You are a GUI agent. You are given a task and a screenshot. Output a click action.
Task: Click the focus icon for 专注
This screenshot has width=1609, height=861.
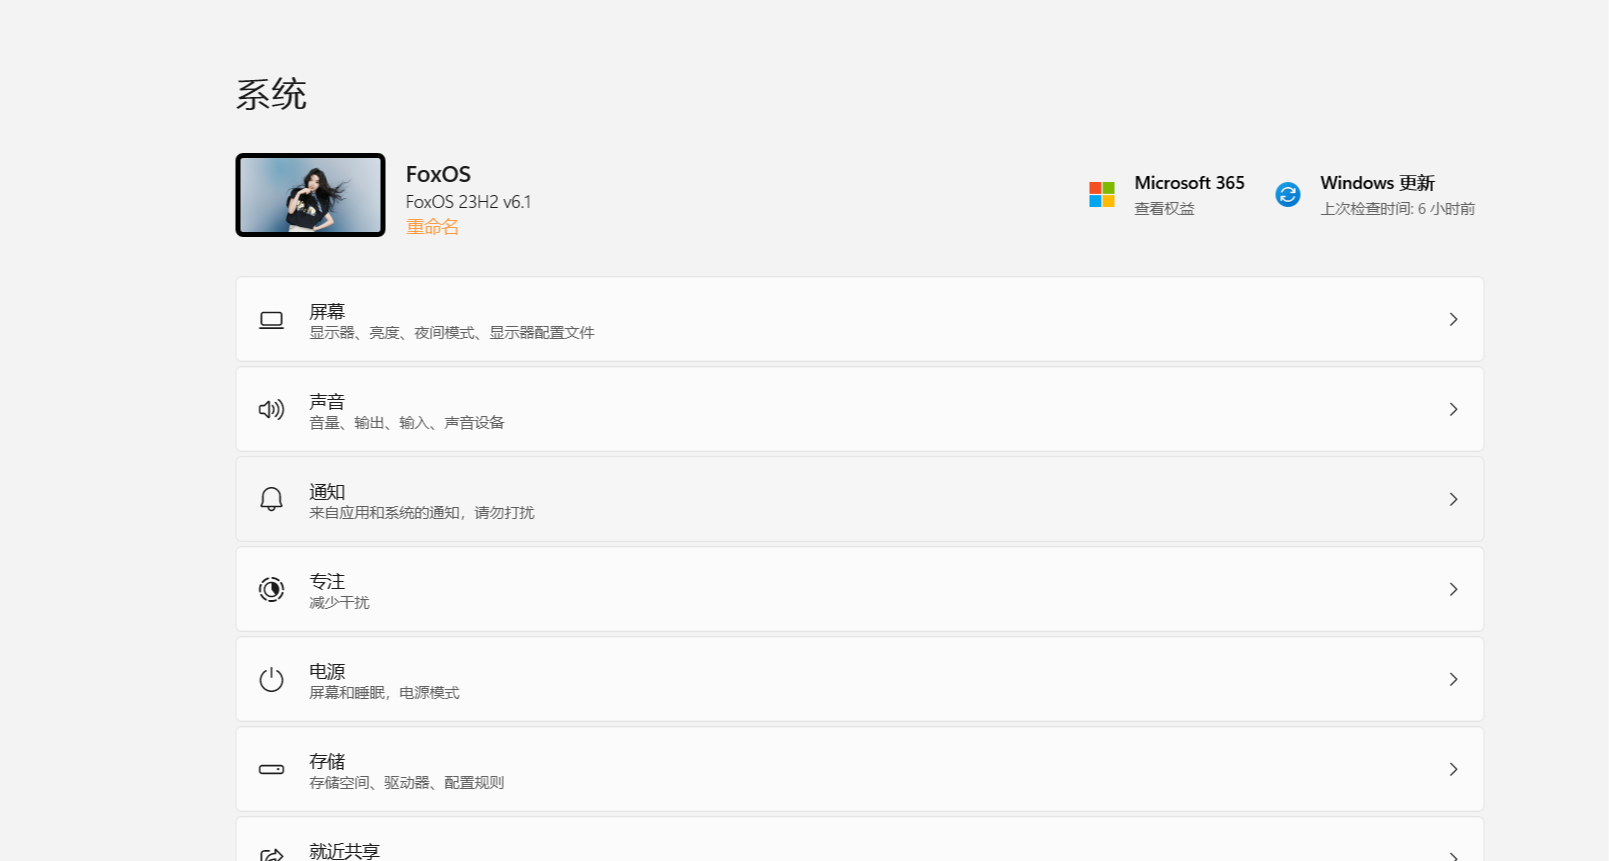271,589
